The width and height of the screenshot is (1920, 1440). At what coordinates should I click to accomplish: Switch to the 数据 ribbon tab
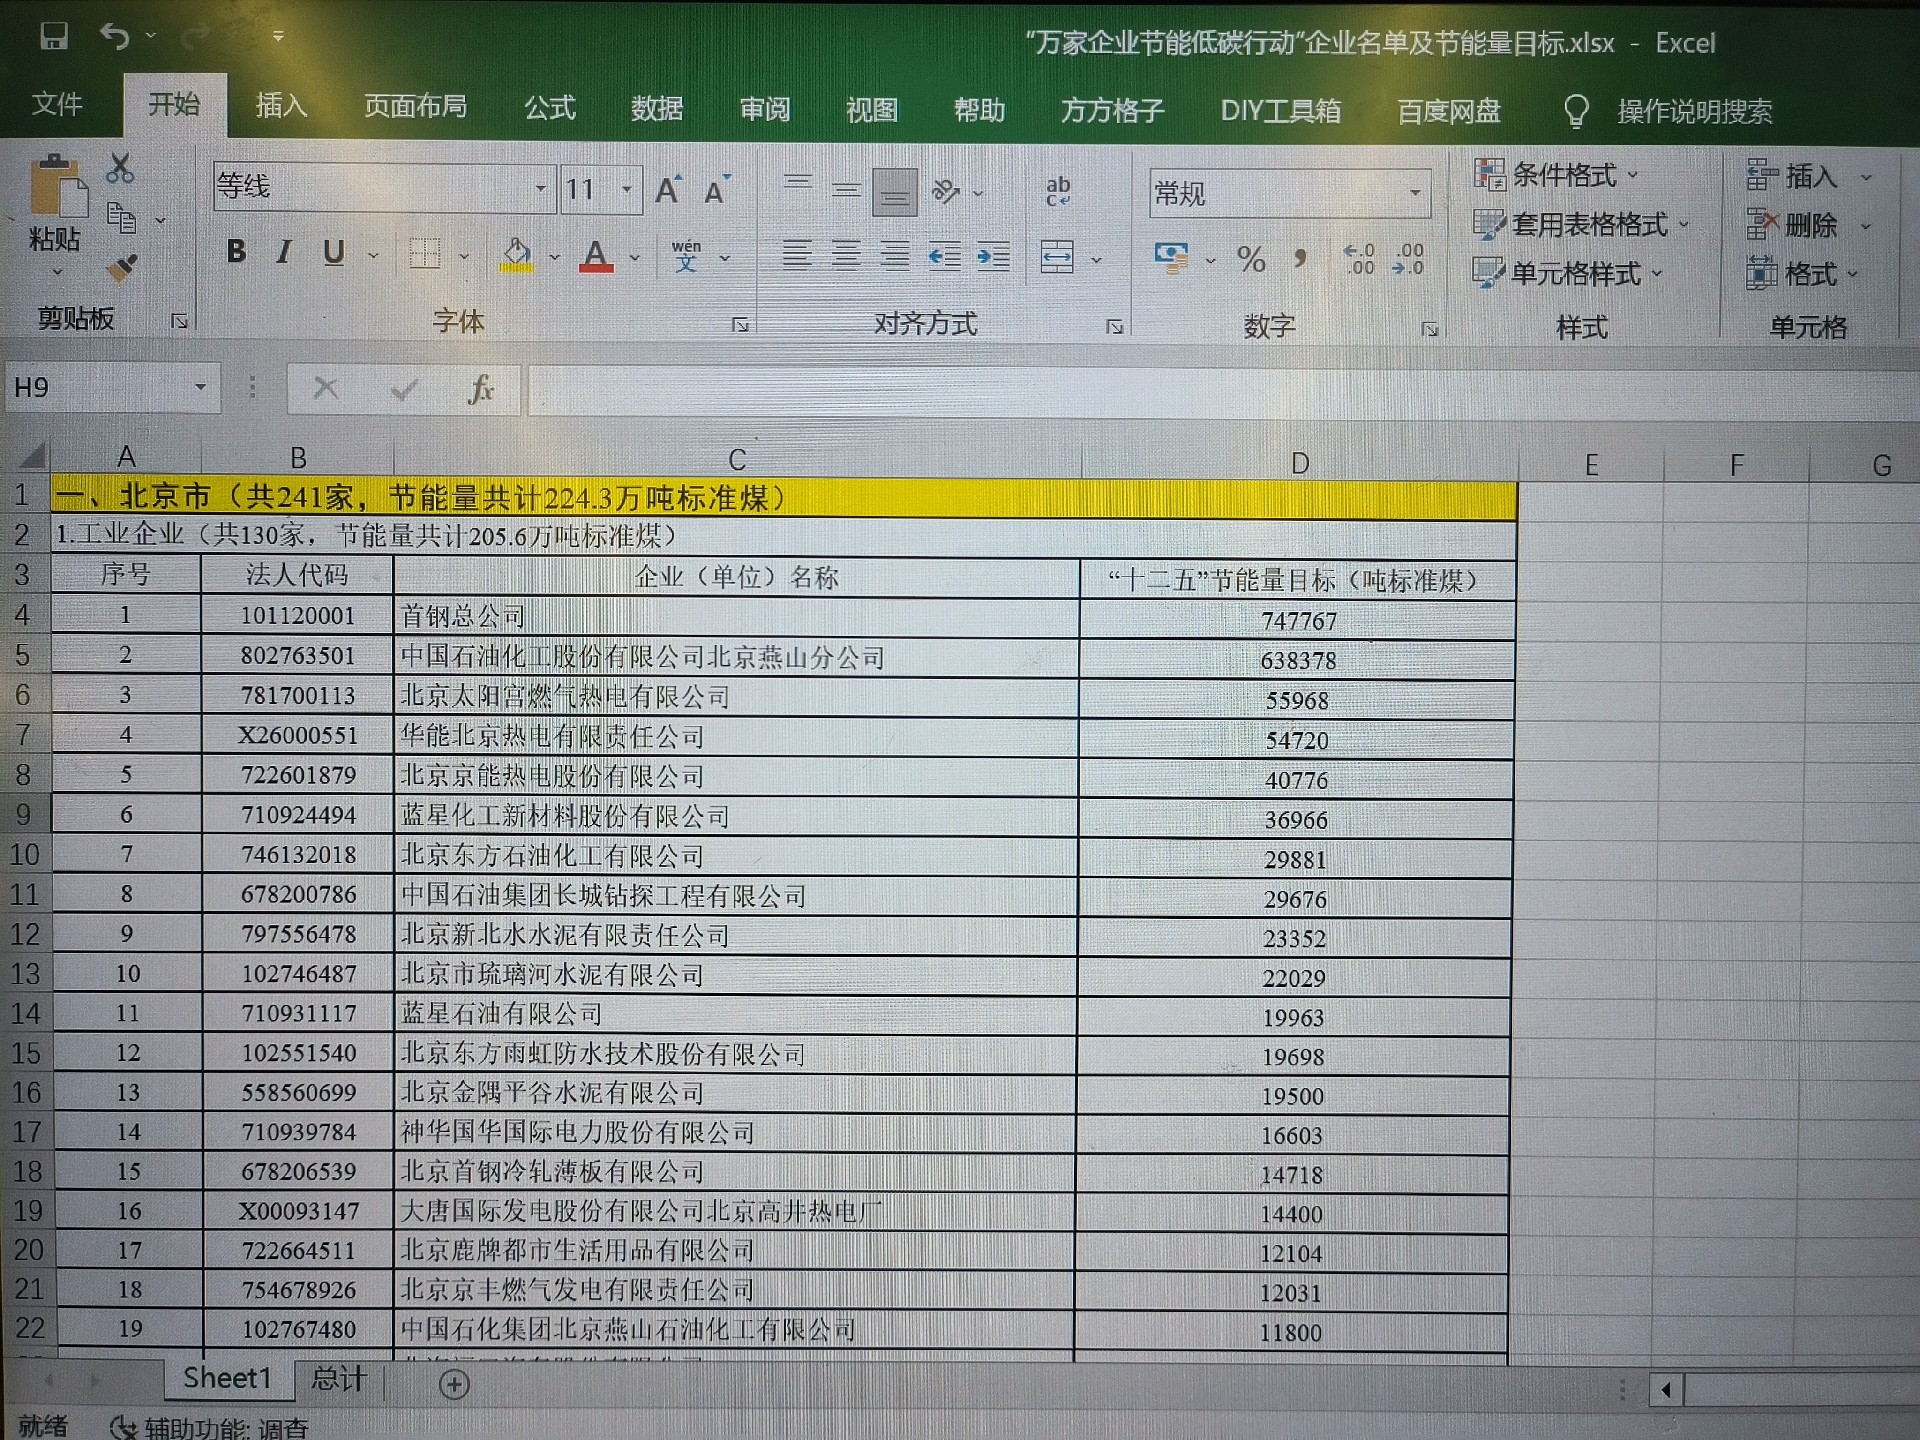[657, 108]
